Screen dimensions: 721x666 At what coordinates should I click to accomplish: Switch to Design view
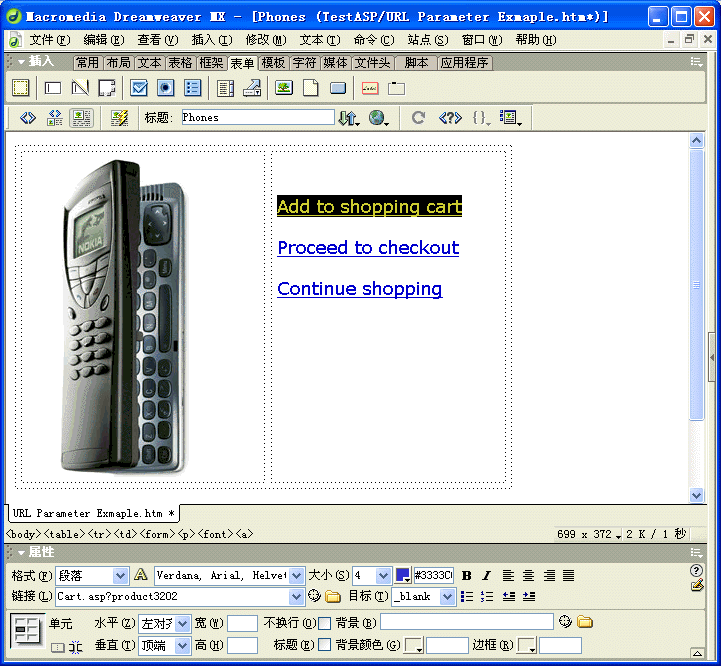81,118
